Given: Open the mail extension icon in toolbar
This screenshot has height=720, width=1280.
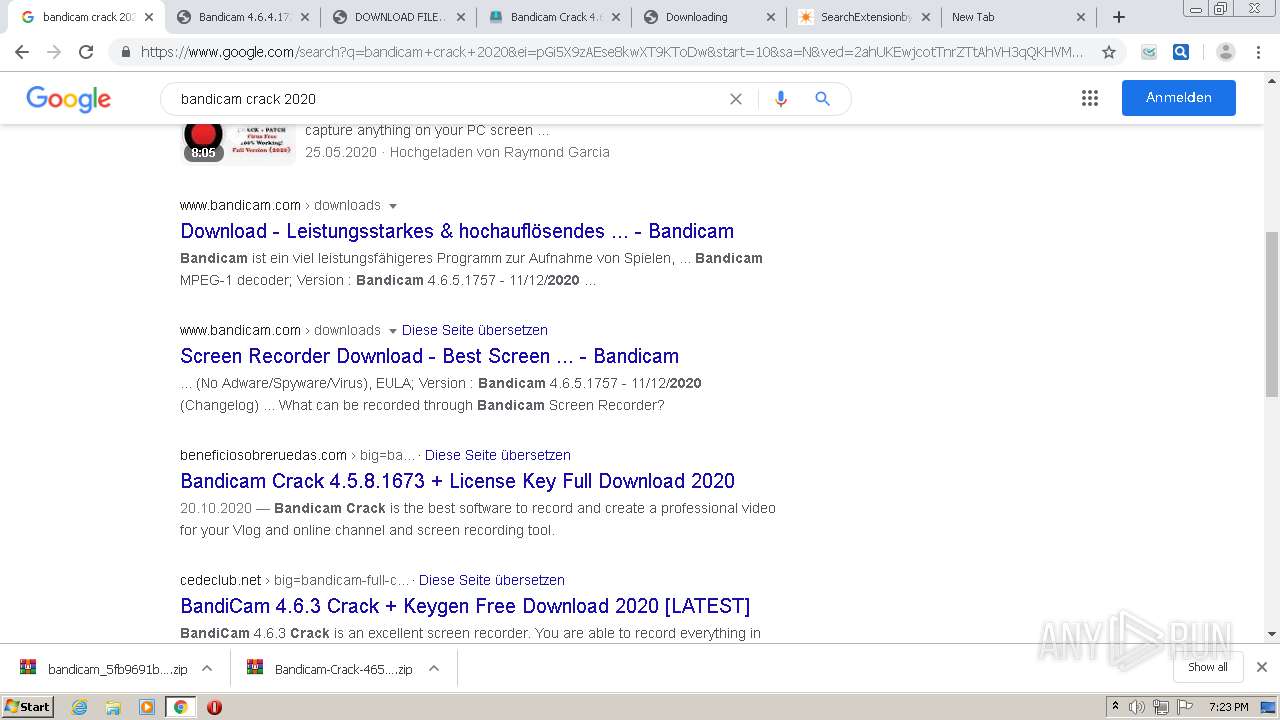Looking at the screenshot, I should (1149, 52).
